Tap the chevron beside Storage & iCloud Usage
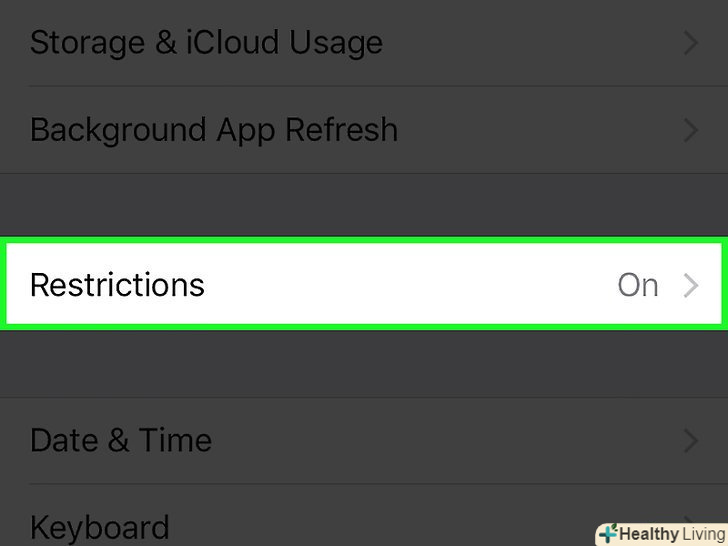Image resolution: width=728 pixels, height=546 pixels. click(690, 43)
